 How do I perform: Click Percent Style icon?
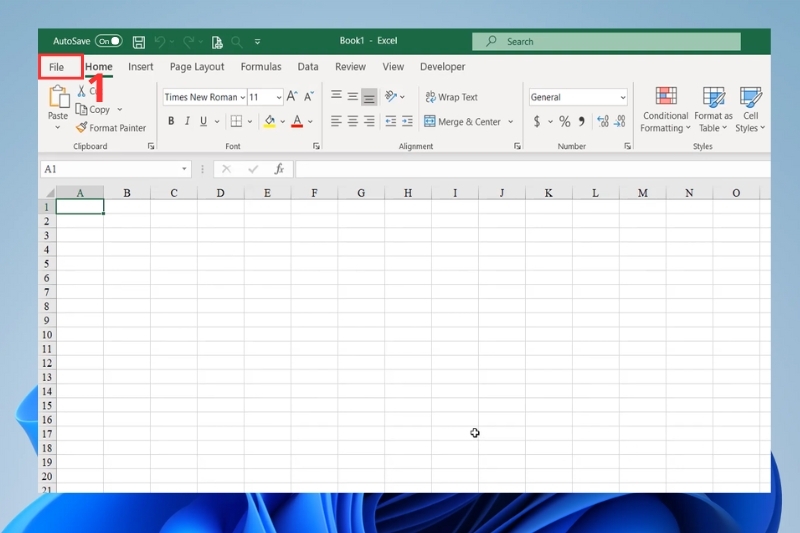point(564,121)
